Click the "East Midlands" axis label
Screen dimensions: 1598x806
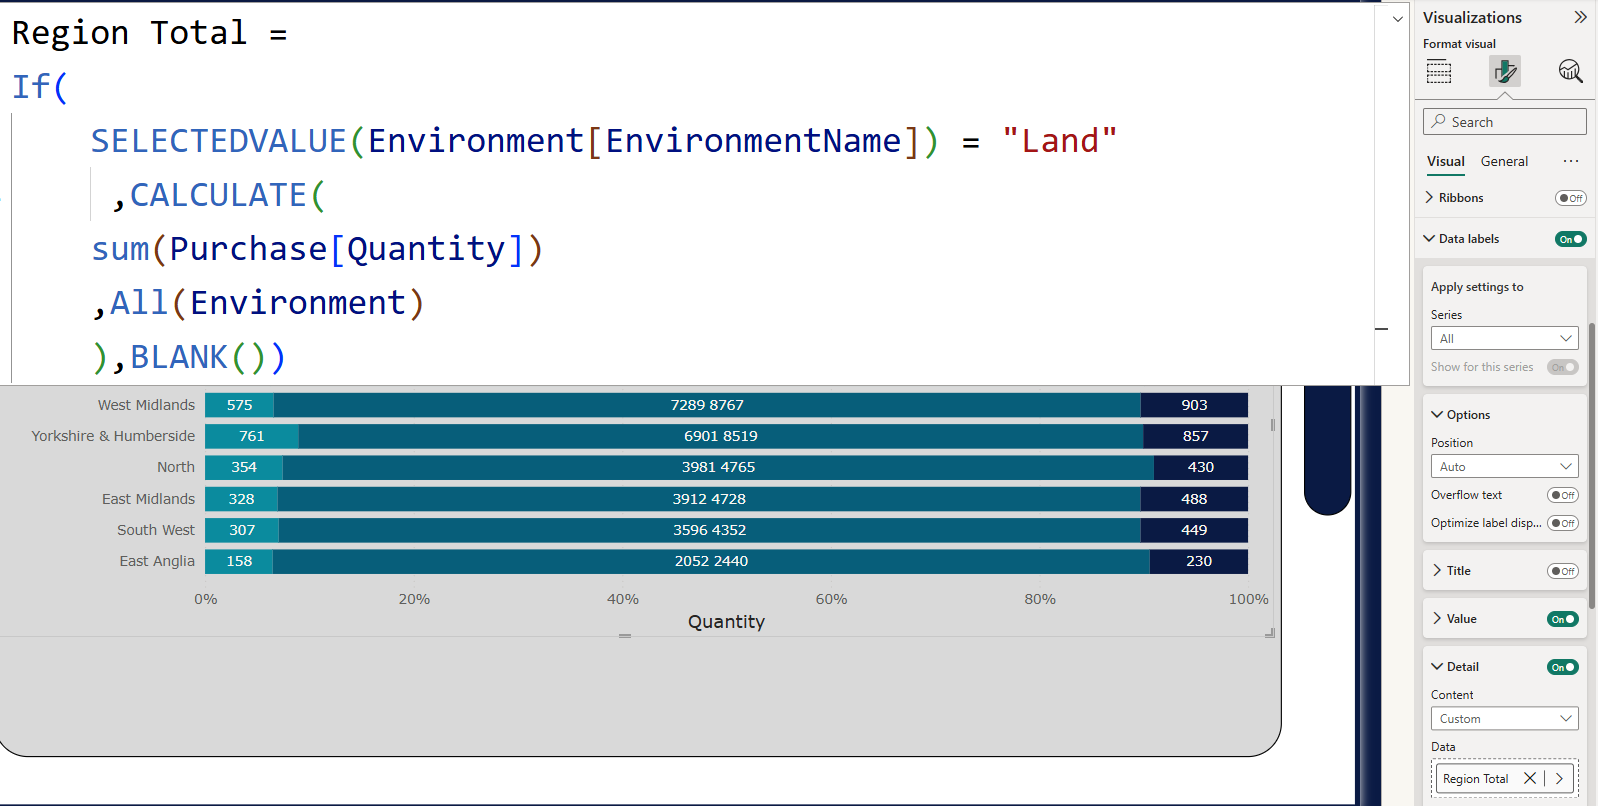tap(148, 499)
